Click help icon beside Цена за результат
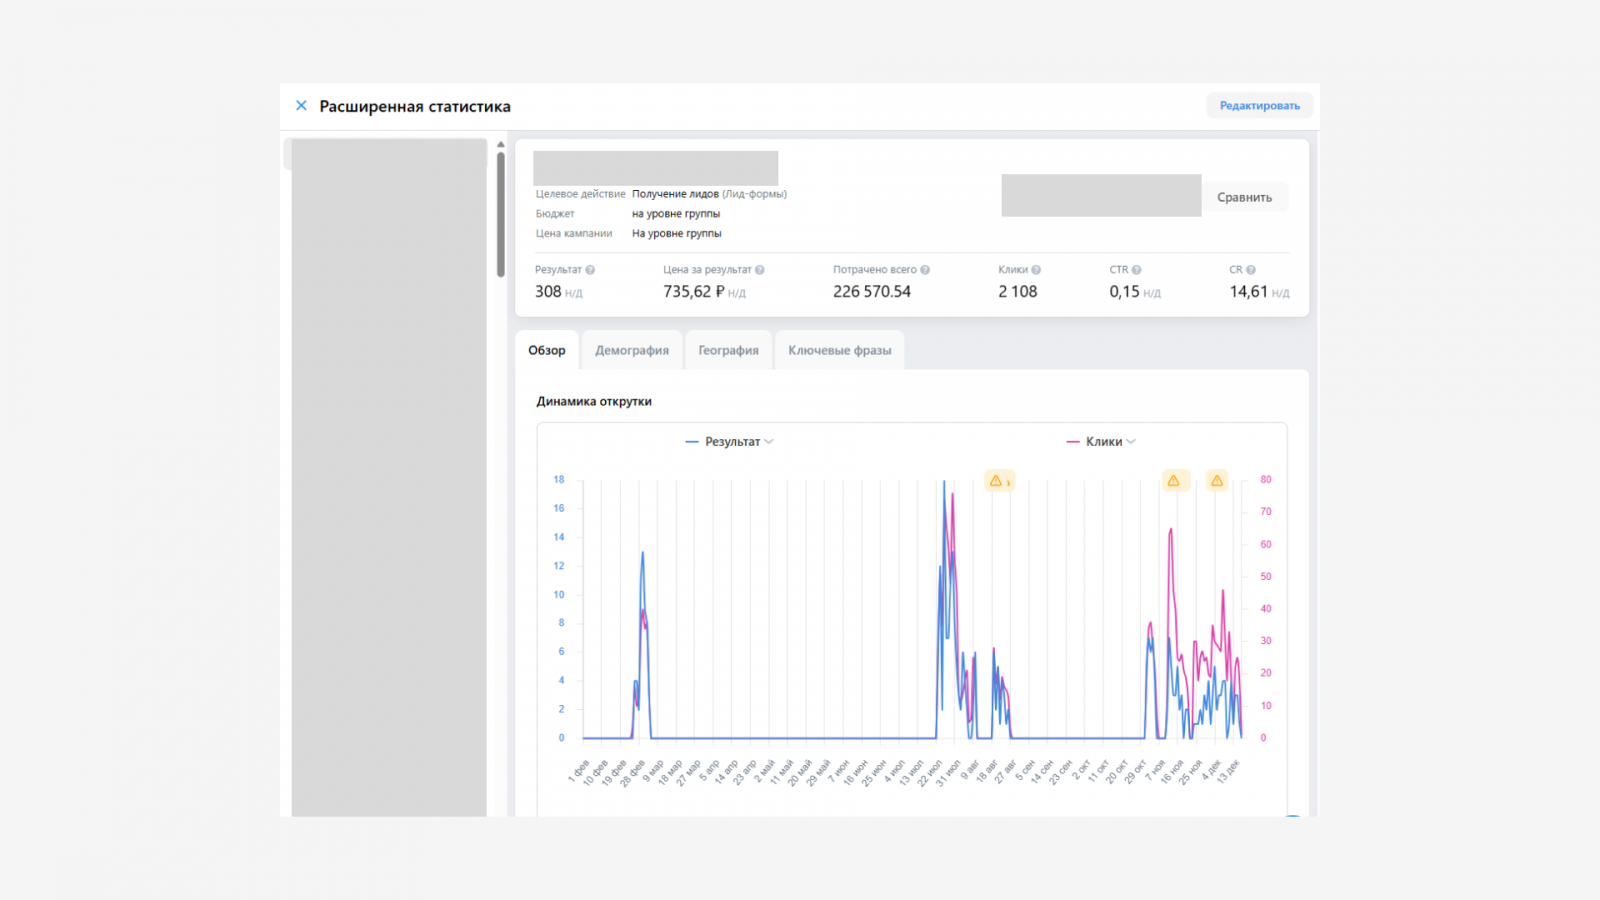Viewport: 1600px width, 900px height. (760, 270)
